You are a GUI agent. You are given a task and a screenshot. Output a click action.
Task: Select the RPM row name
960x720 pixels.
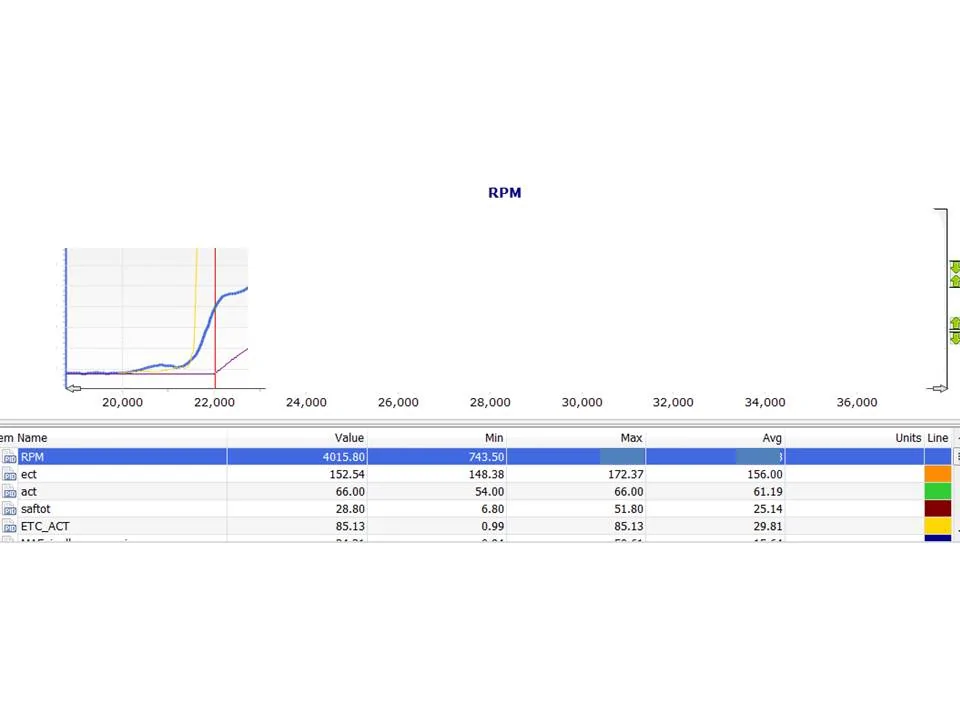(32, 457)
